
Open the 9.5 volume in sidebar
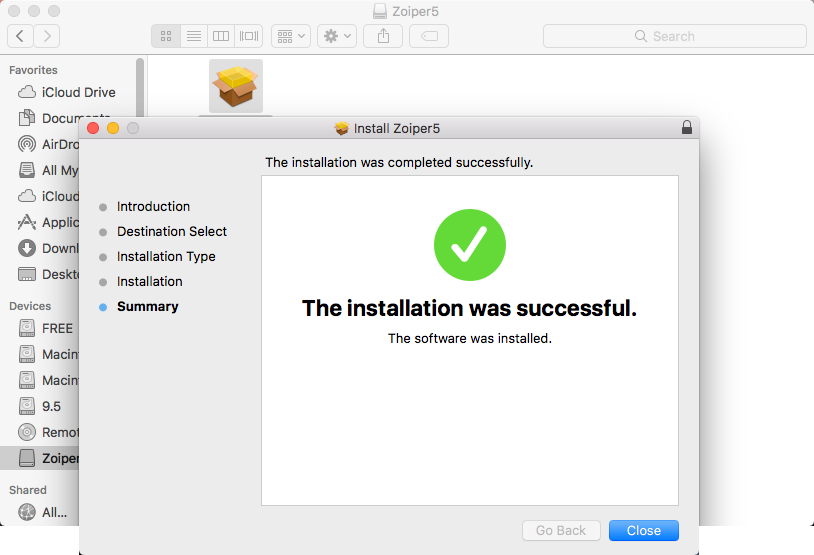tap(51, 406)
